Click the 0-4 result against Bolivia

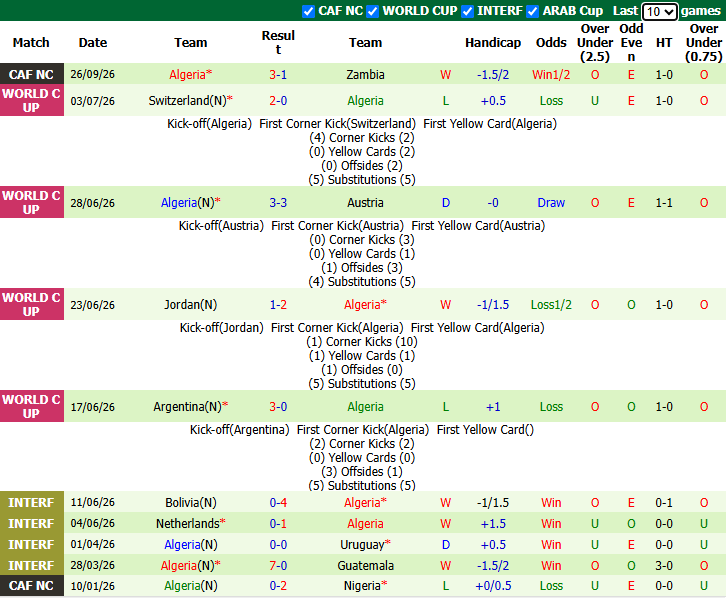click(x=278, y=503)
